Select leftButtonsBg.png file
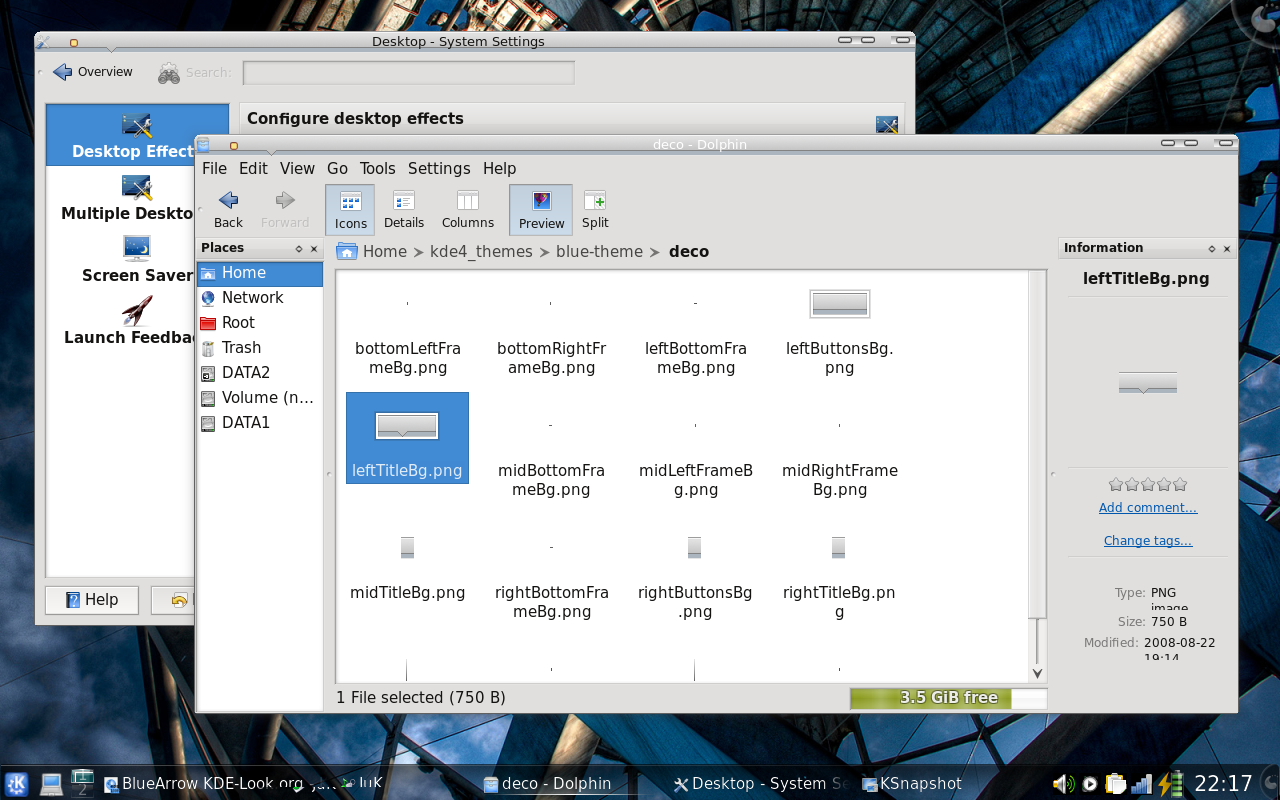This screenshot has width=1280, height=800. [839, 335]
